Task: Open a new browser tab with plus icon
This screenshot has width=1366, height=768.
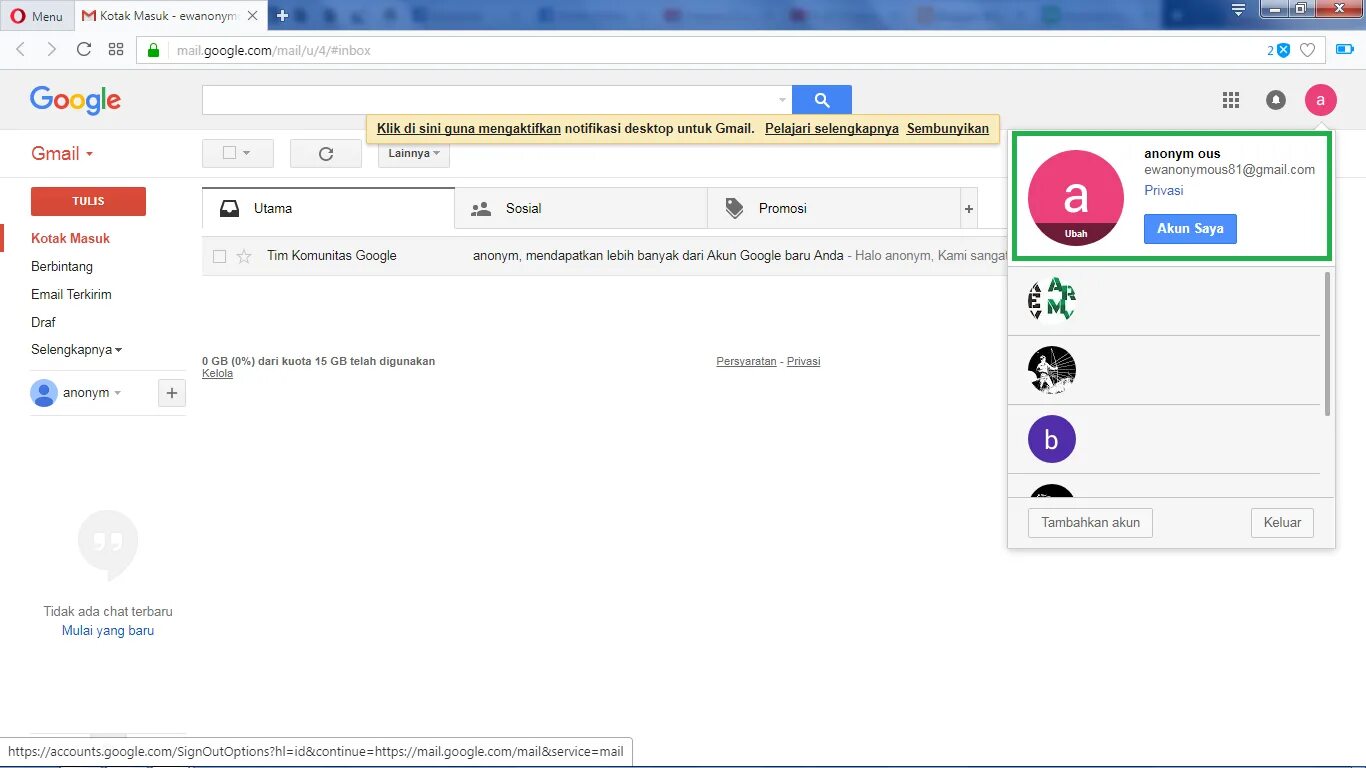Action: coord(282,16)
